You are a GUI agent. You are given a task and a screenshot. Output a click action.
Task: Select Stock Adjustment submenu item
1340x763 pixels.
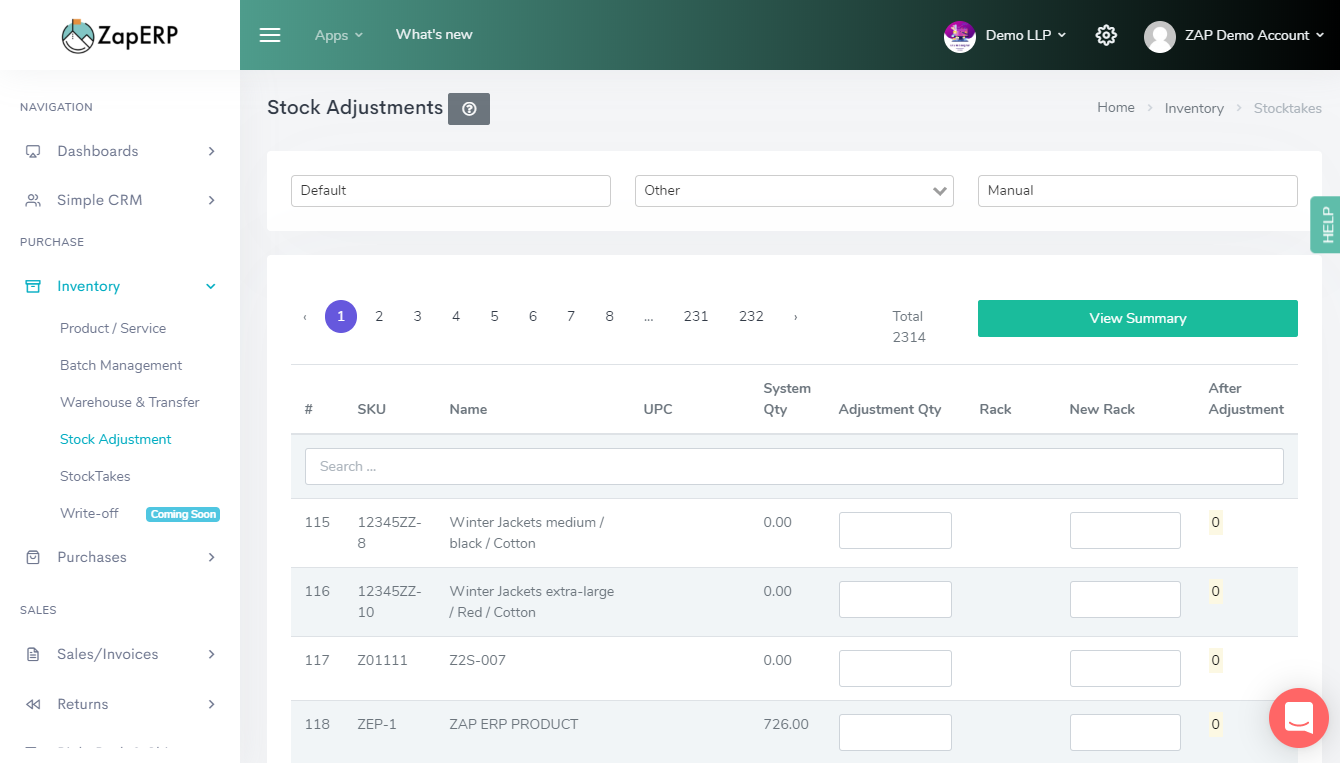(116, 439)
